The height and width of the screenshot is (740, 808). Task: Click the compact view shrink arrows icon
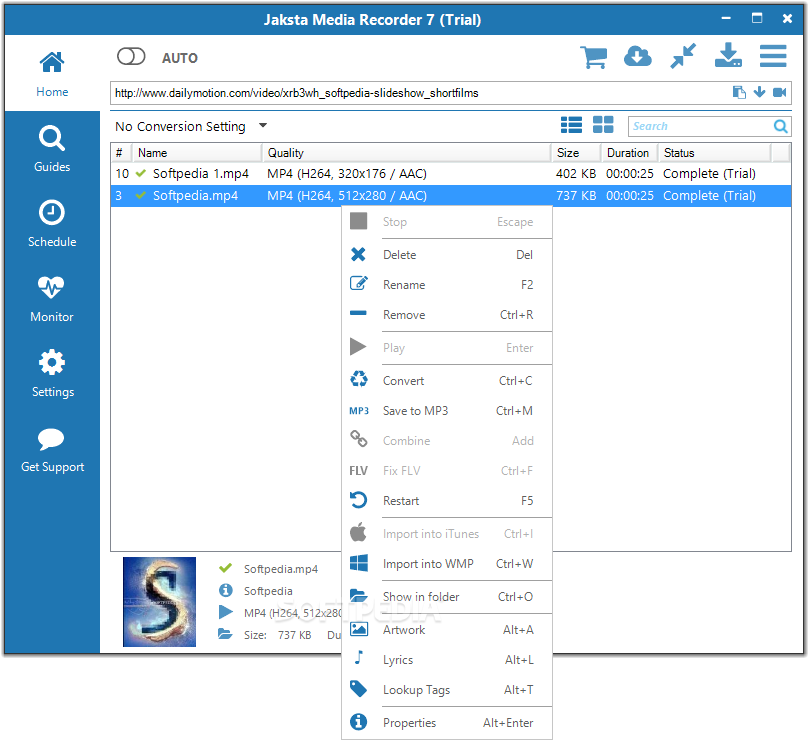(683, 56)
